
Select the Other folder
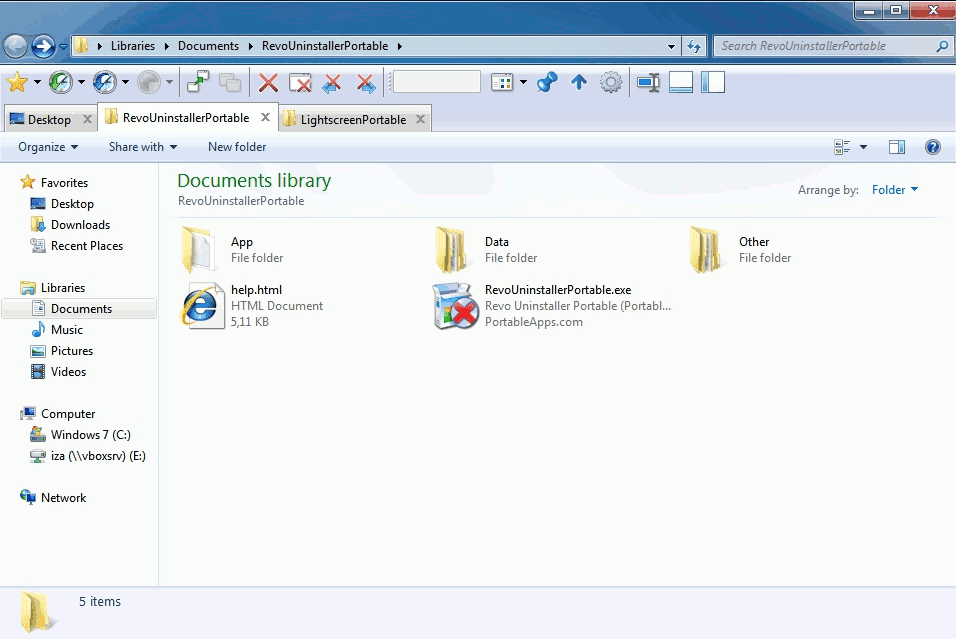(742, 250)
